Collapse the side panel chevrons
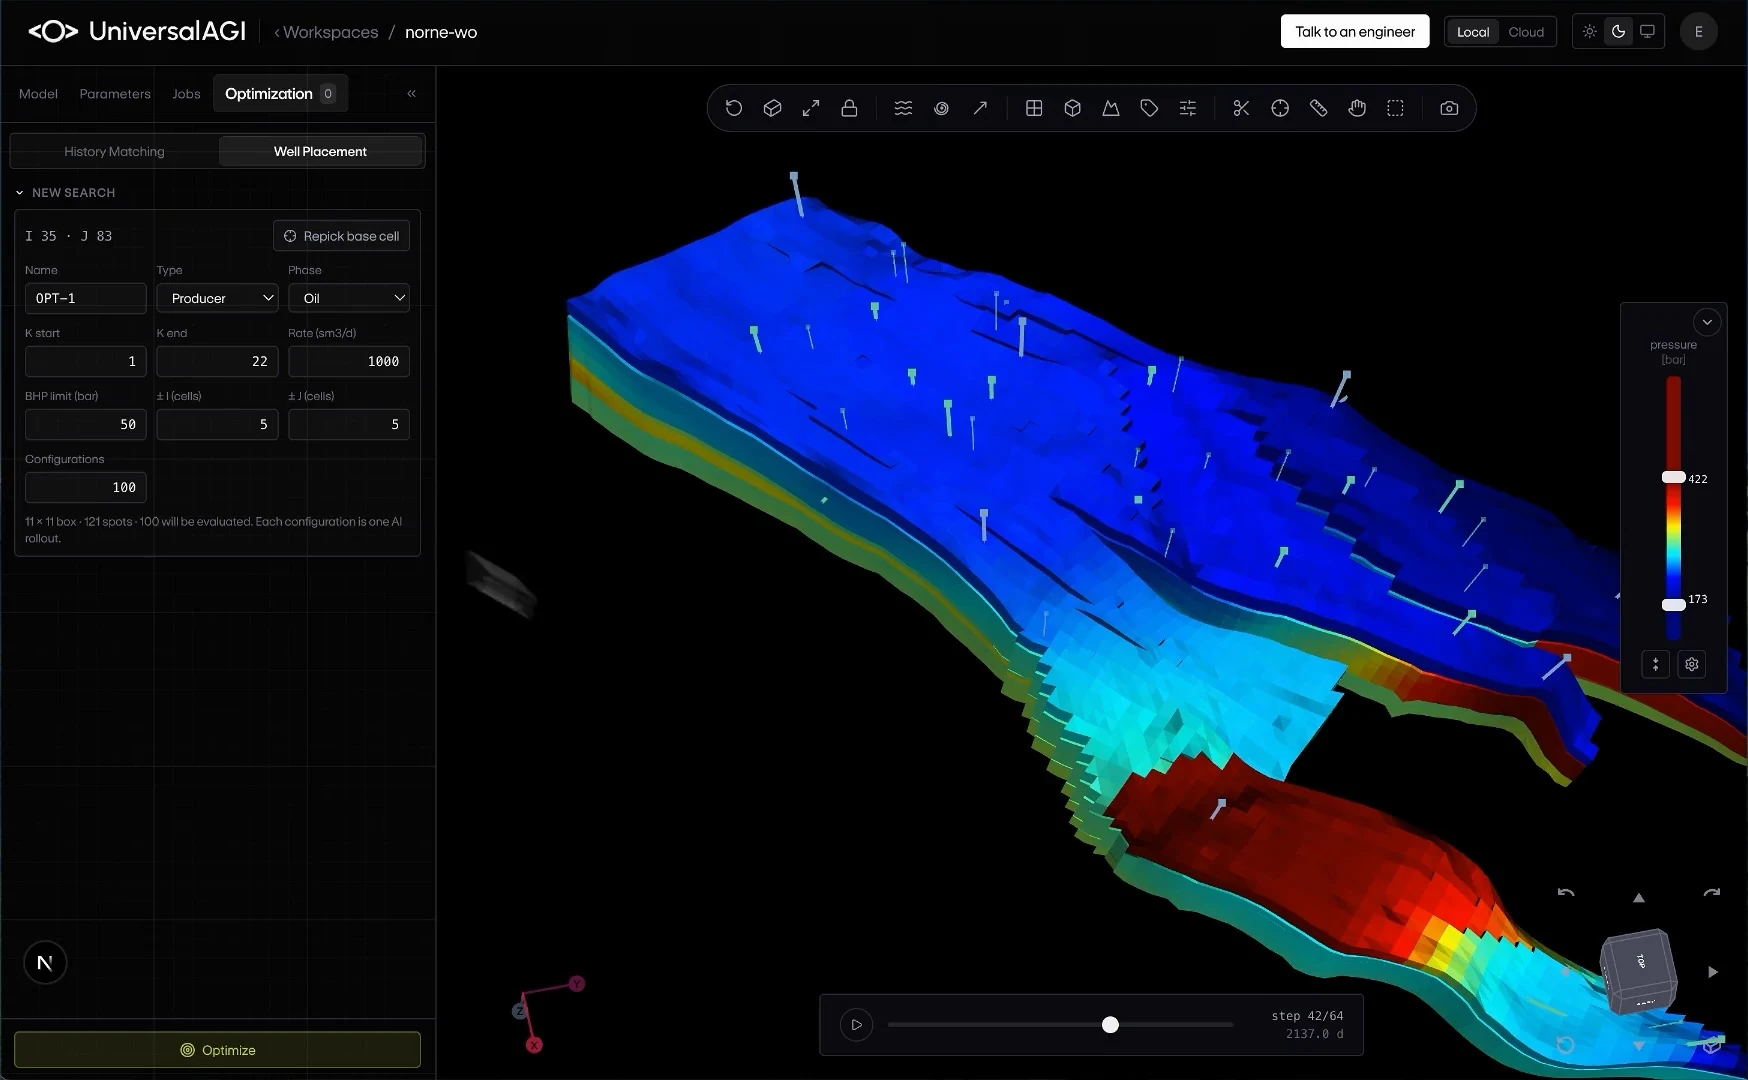This screenshot has height=1080, width=1748. point(411,93)
